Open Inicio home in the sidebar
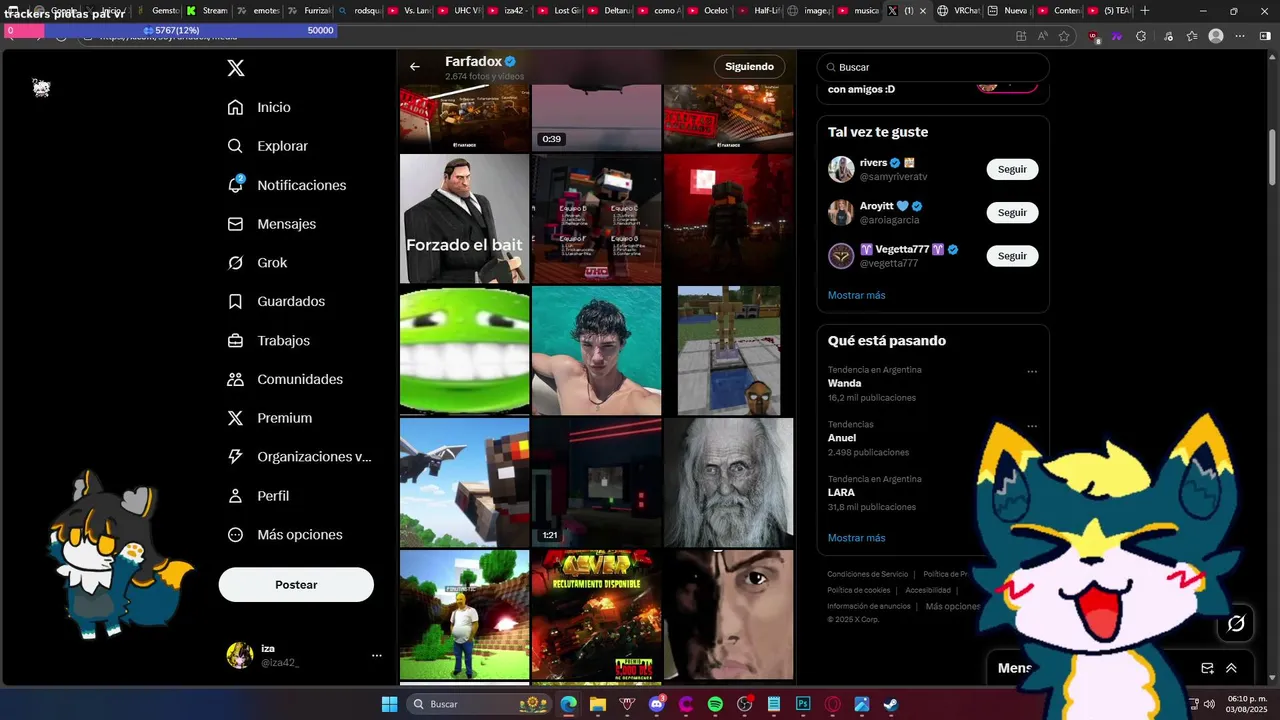The width and height of the screenshot is (1280, 720). click(260, 107)
